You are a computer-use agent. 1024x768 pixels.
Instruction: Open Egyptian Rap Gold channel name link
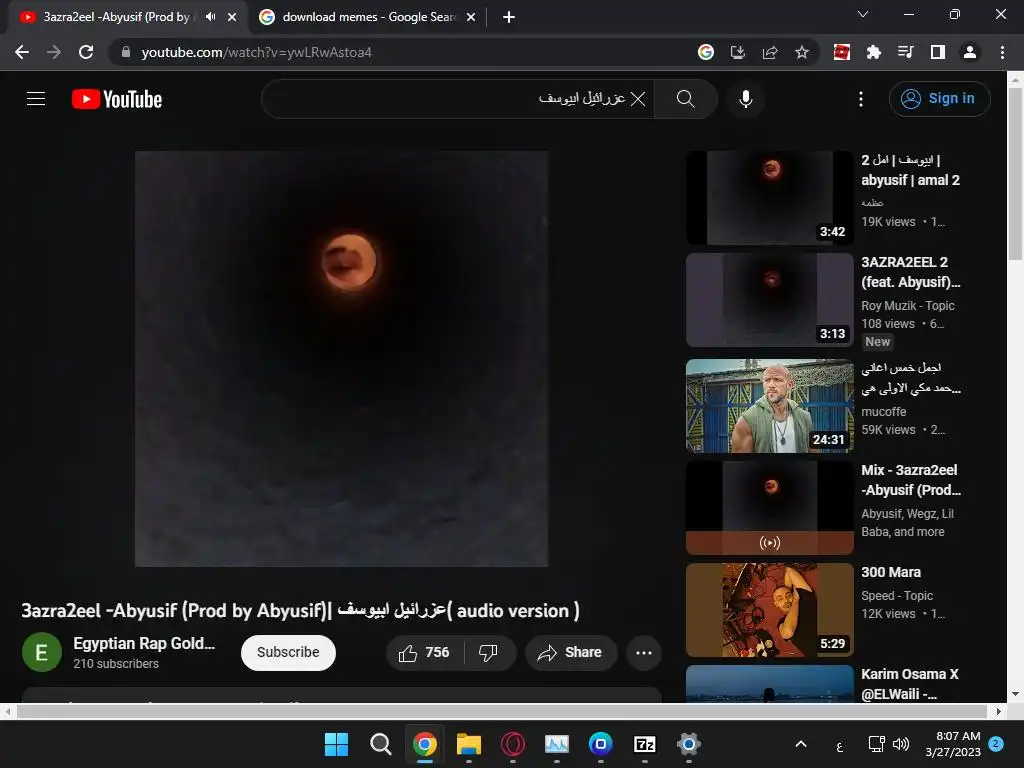144,643
